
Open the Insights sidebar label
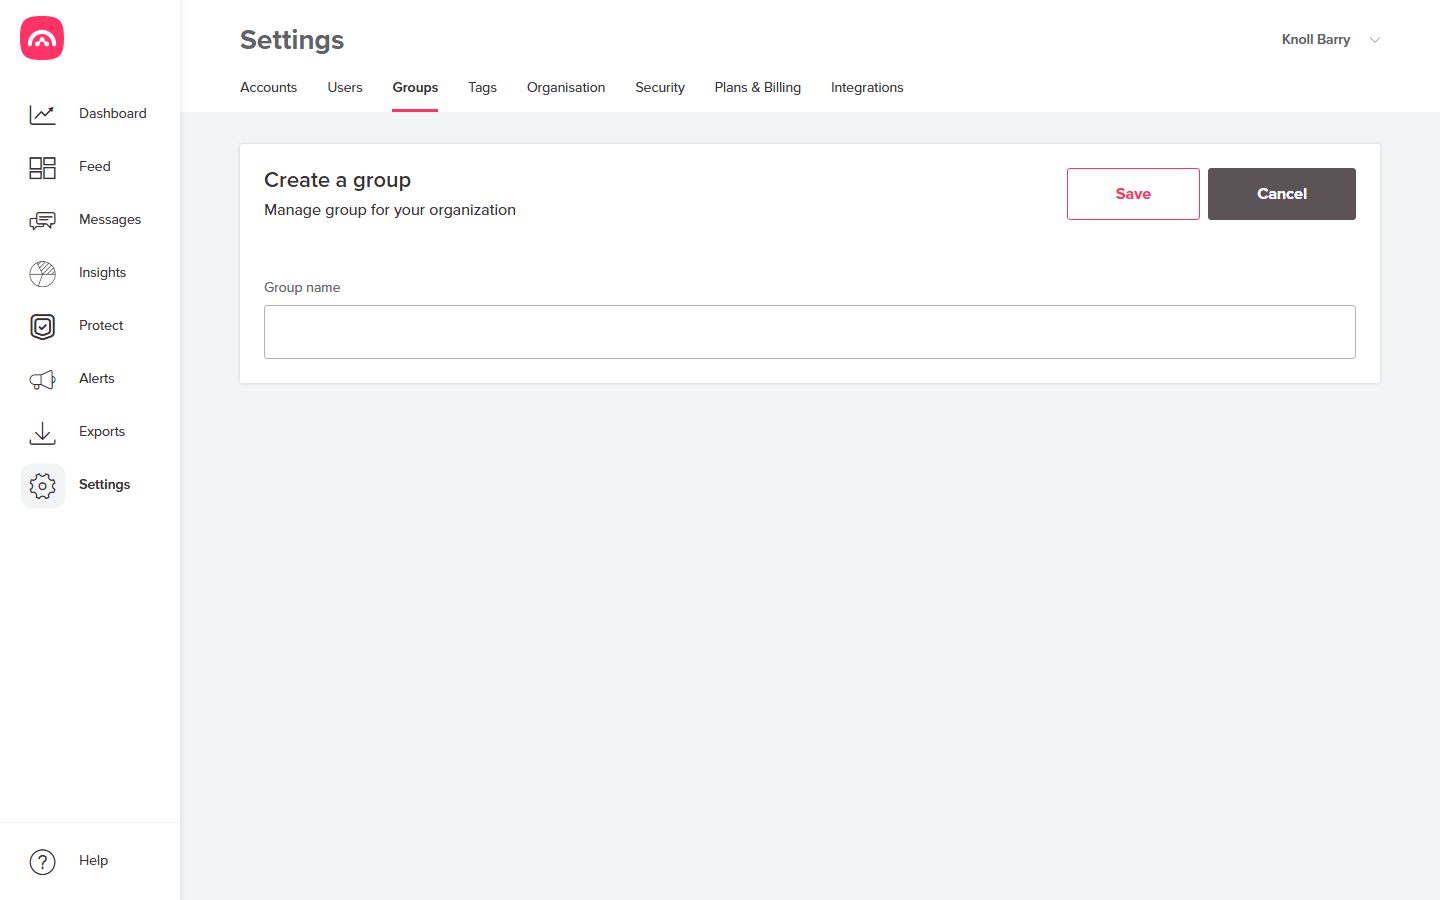tap(103, 273)
